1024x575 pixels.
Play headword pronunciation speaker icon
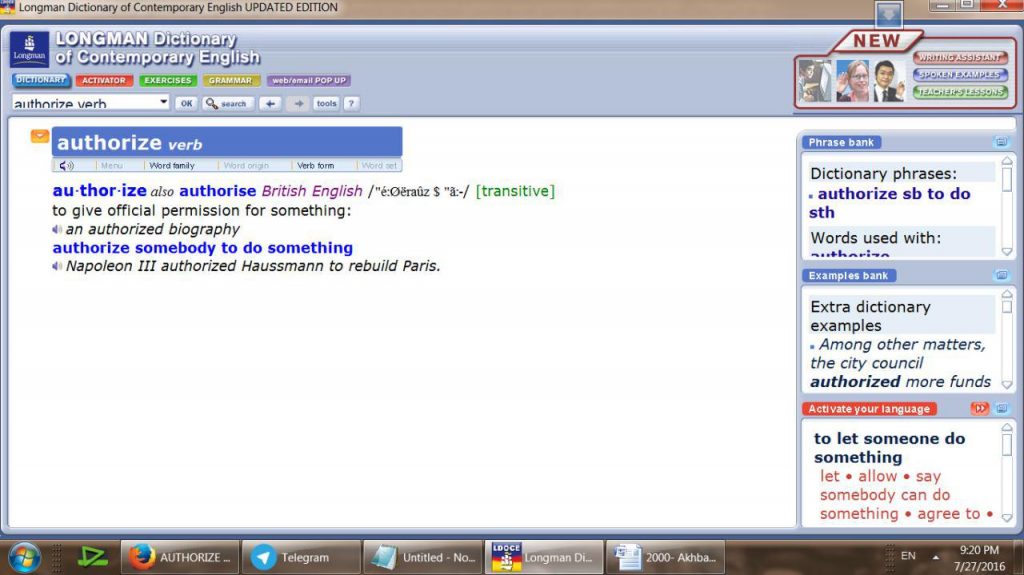(x=67, y=166)
